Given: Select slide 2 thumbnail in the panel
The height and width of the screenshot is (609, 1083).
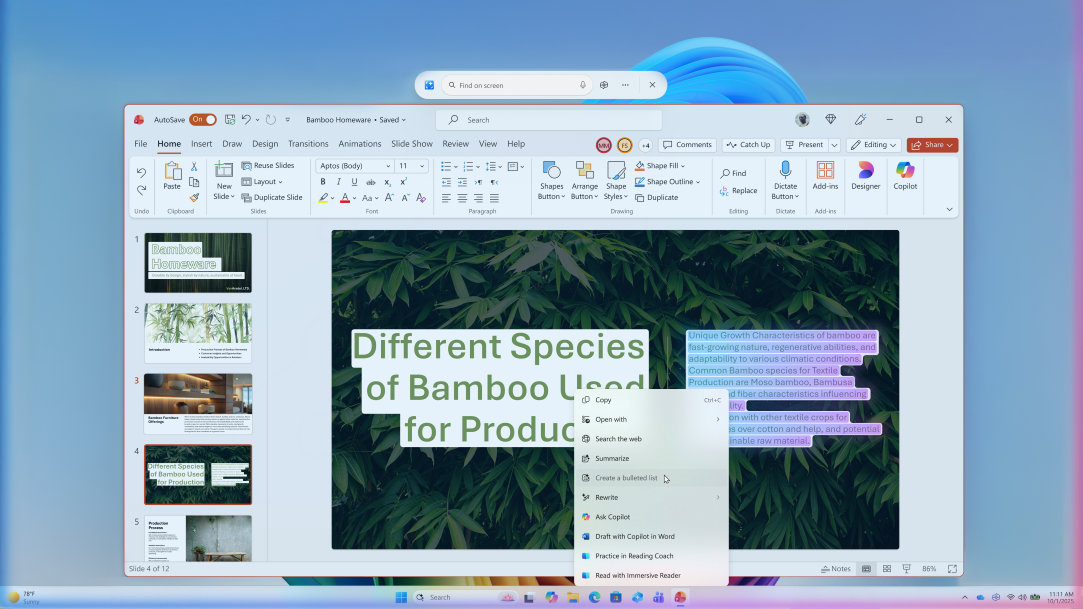Looking at the screenshot, I should pos(198,331).
